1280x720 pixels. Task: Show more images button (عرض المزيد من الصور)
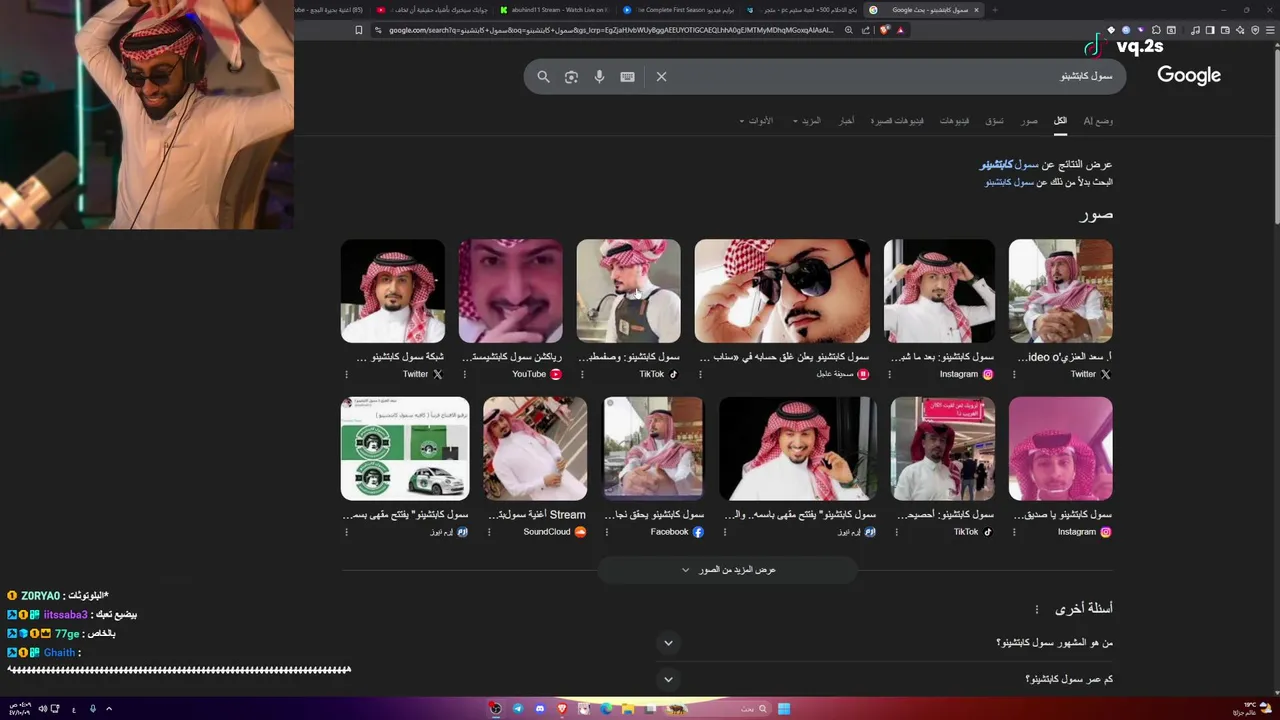pos(727,570)
